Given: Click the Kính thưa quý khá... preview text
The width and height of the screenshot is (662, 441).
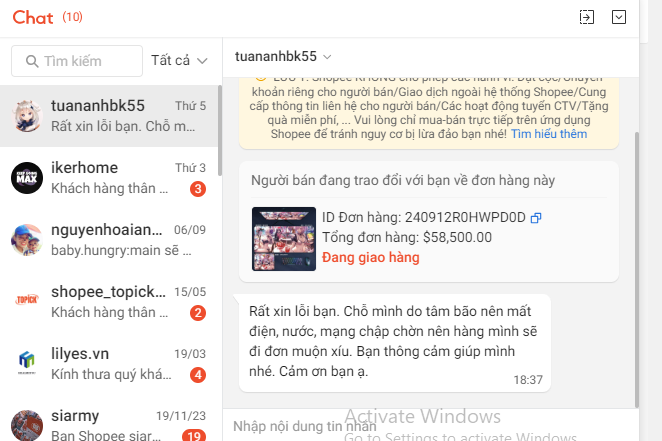Looking at the screenshot, I should coord(111,375).
